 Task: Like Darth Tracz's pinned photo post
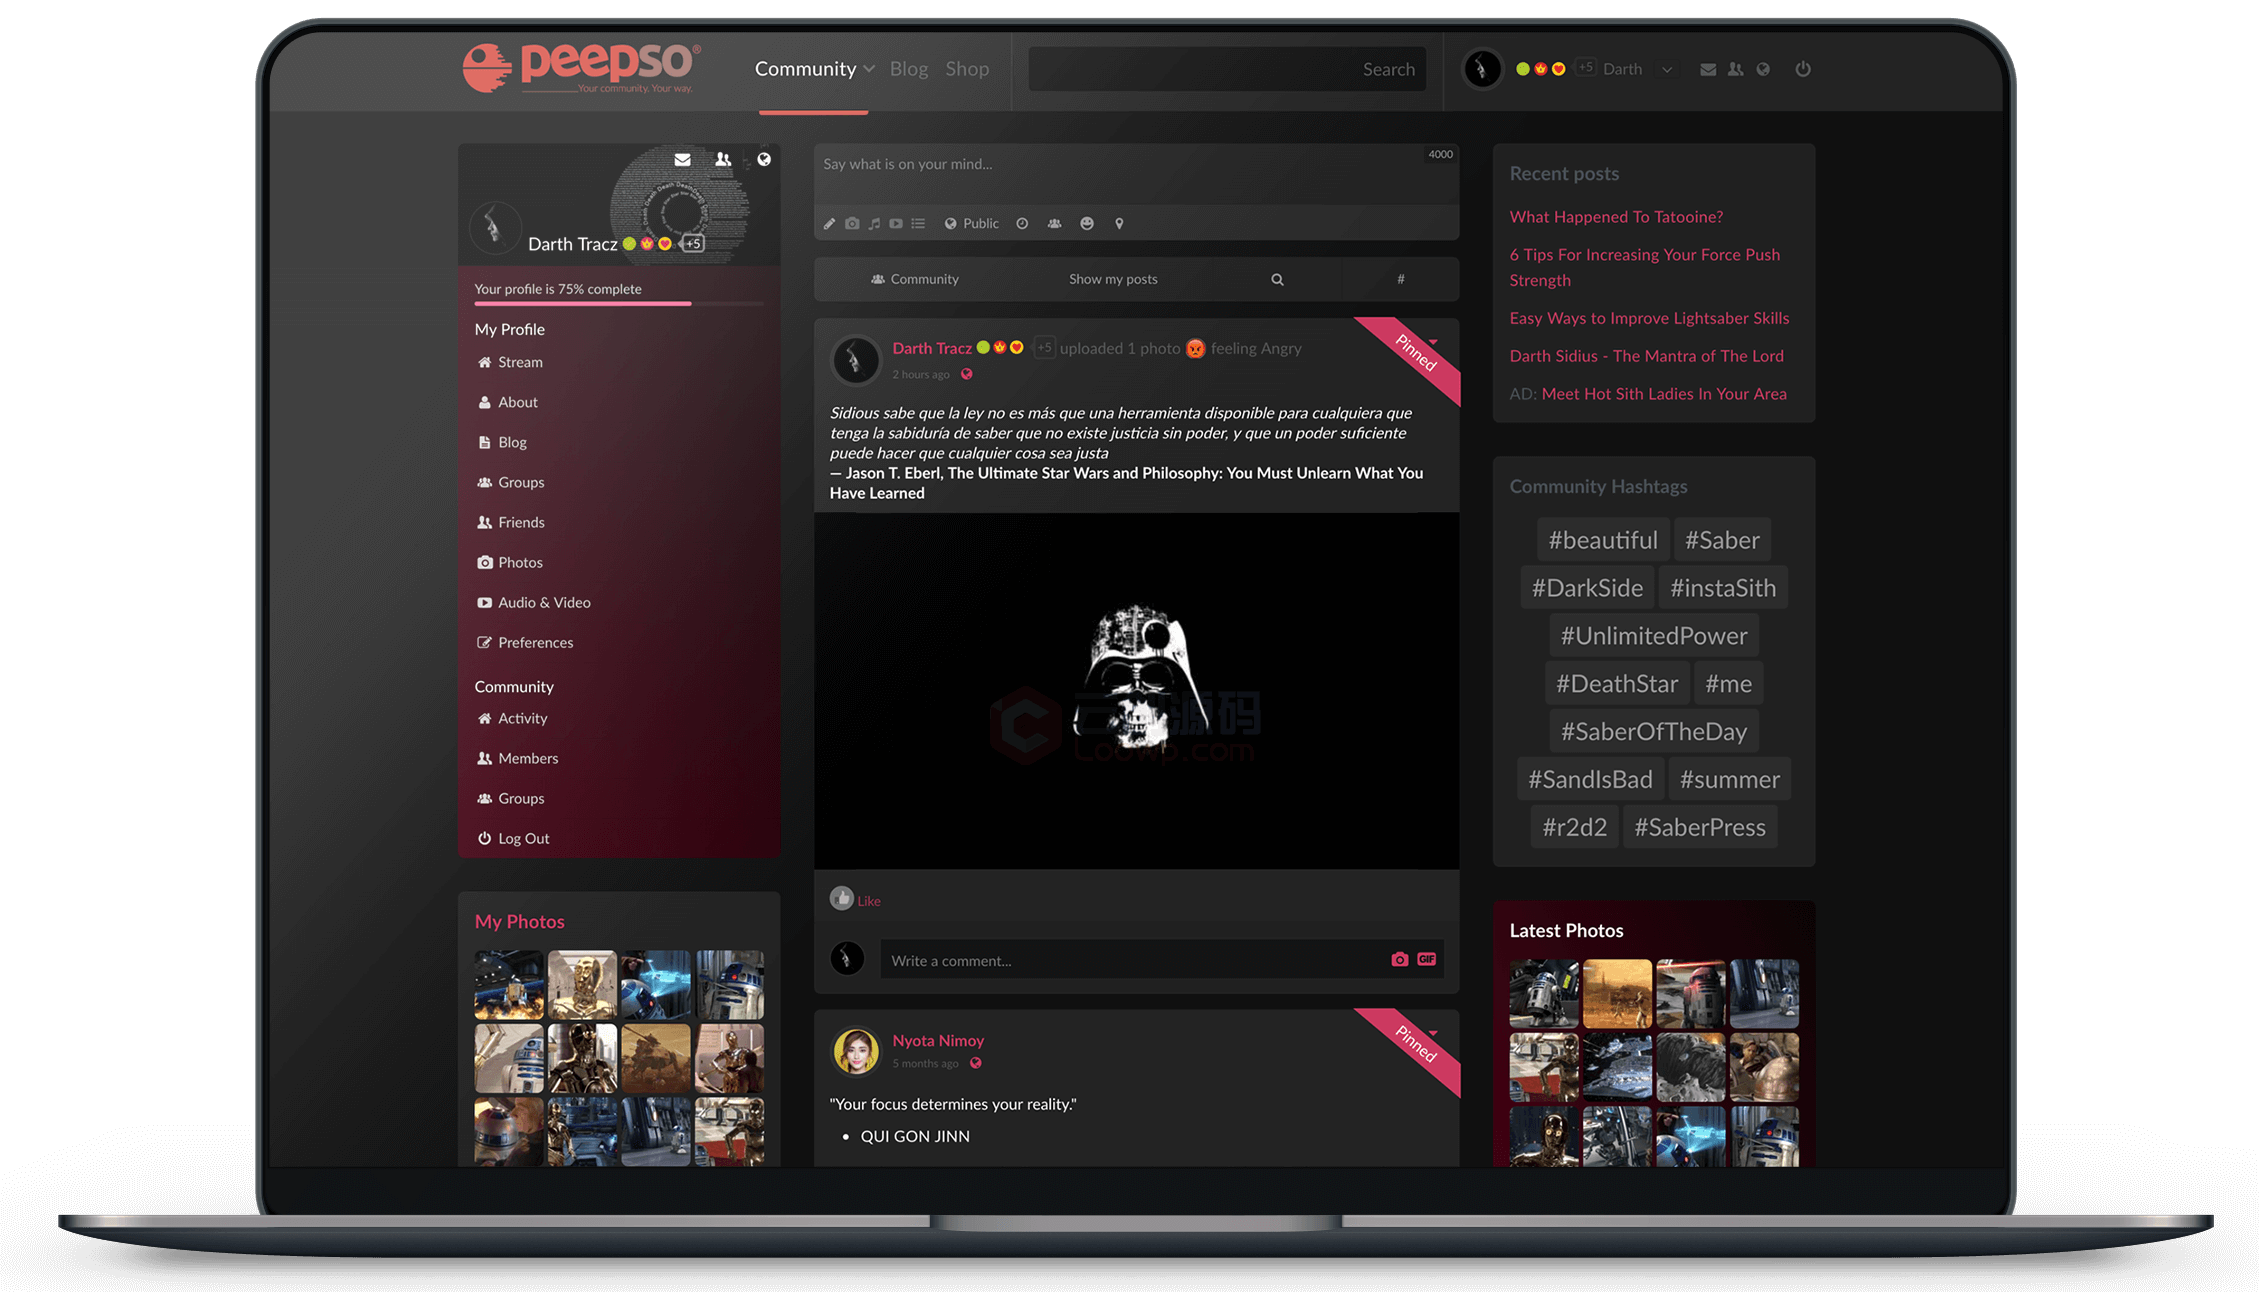click(856, 899)
